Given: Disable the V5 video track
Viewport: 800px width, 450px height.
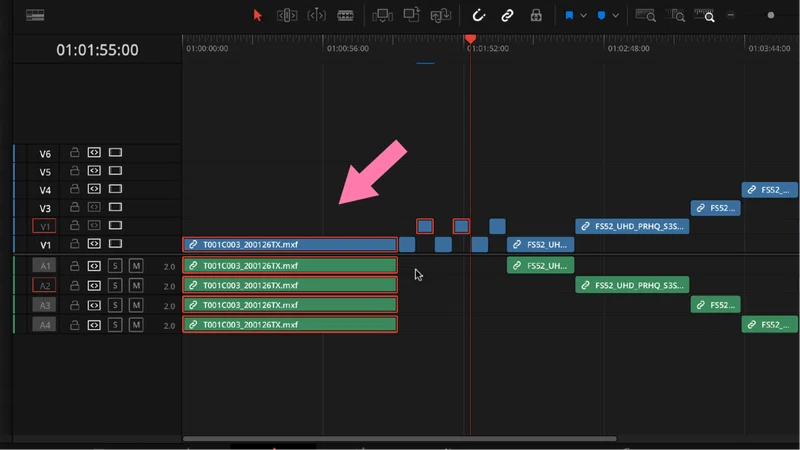Looking at the screenshot, I should [x=115, y=170].
